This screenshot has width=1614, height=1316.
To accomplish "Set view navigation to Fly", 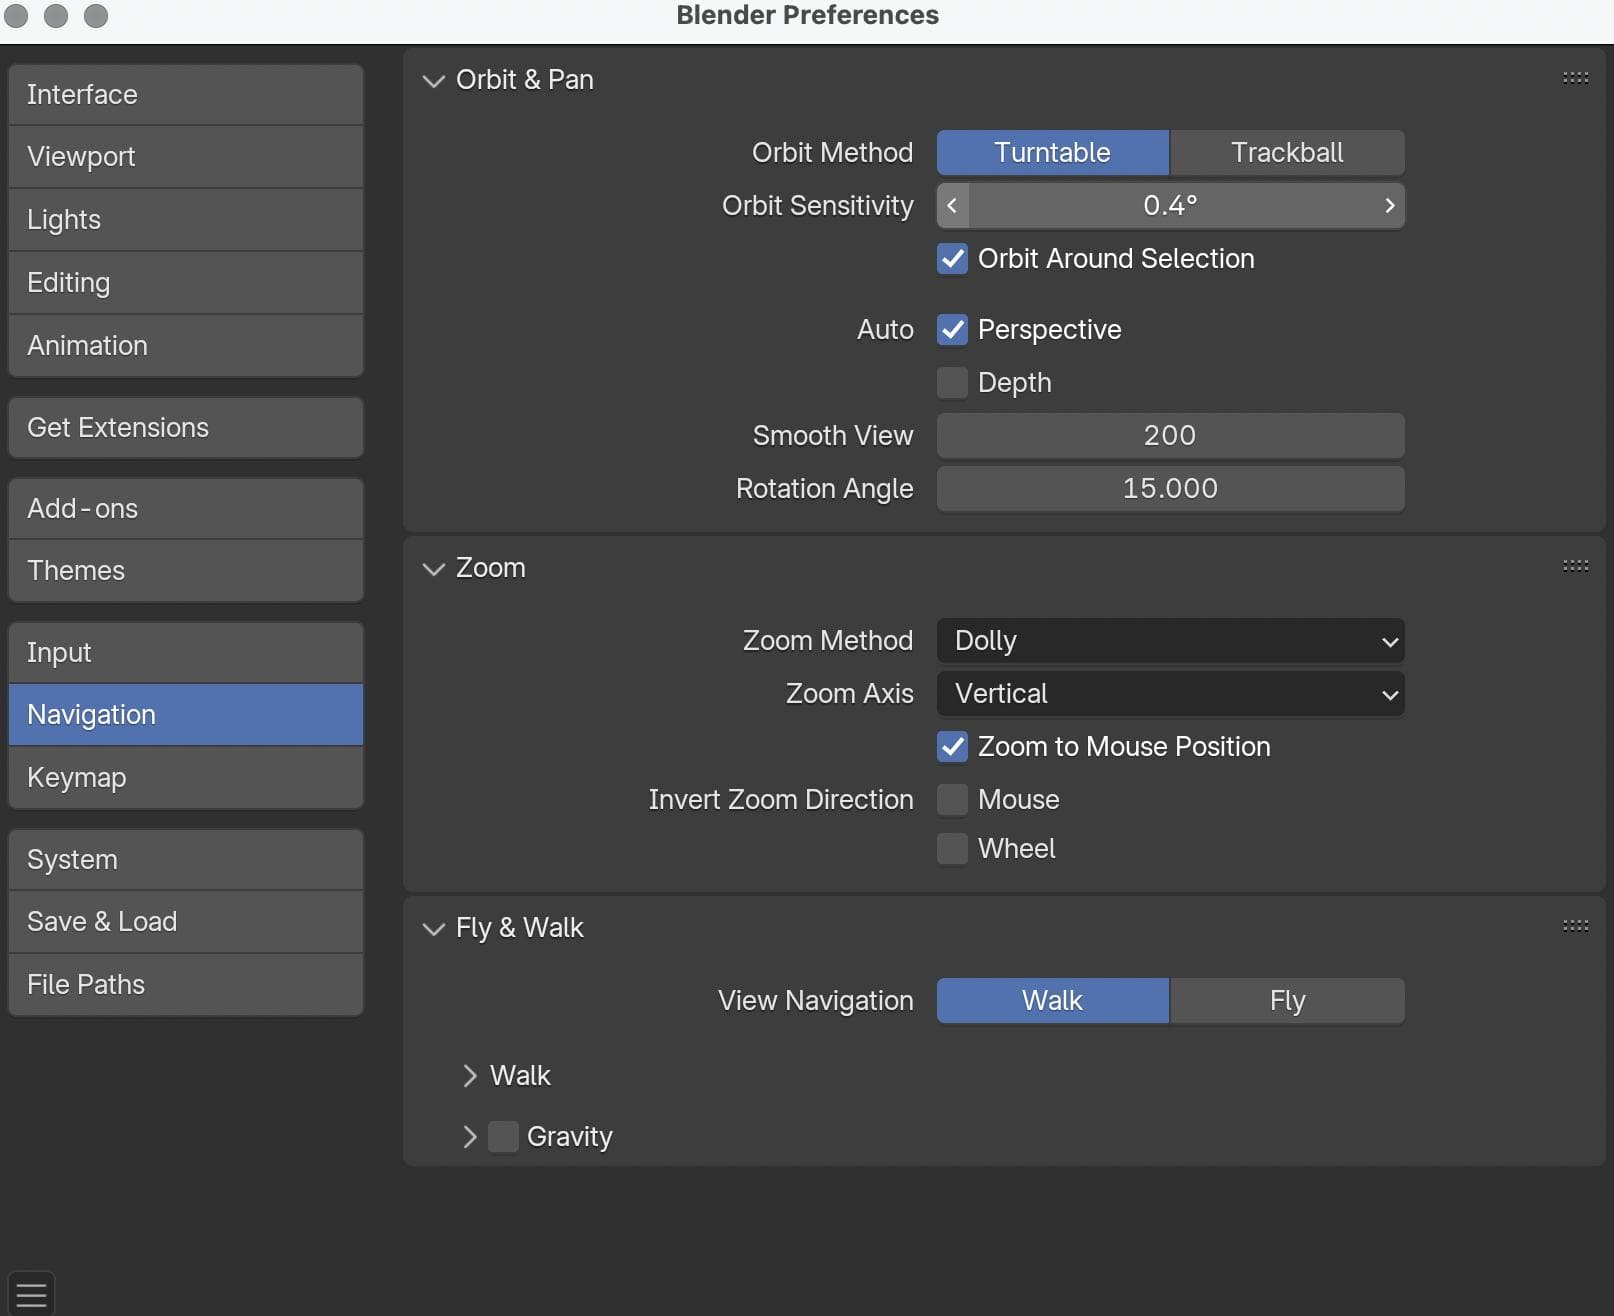I will (1287, 1001).
